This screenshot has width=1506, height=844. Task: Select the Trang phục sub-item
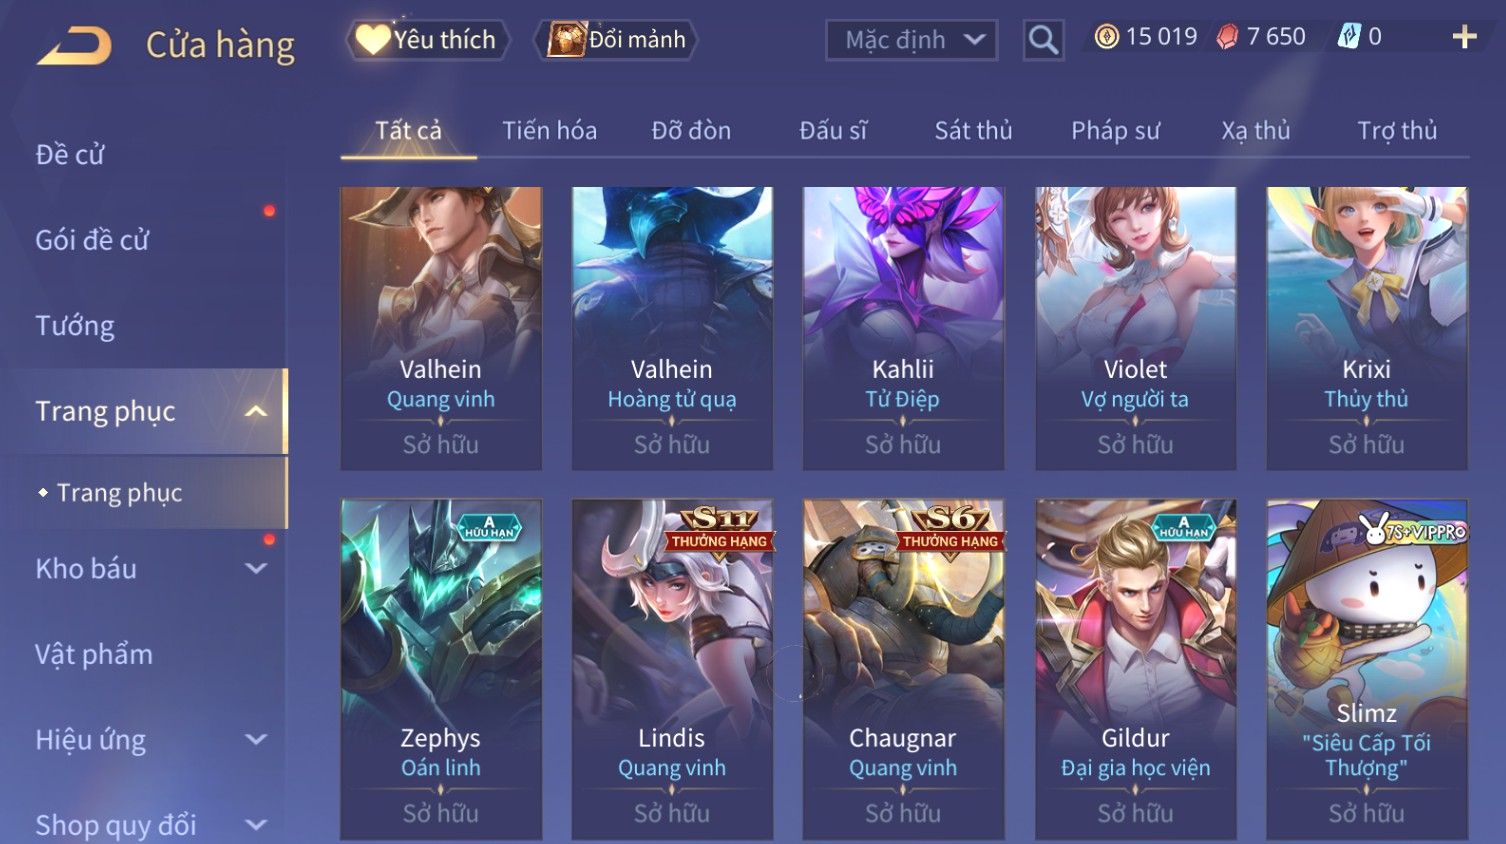pos(119,492)
